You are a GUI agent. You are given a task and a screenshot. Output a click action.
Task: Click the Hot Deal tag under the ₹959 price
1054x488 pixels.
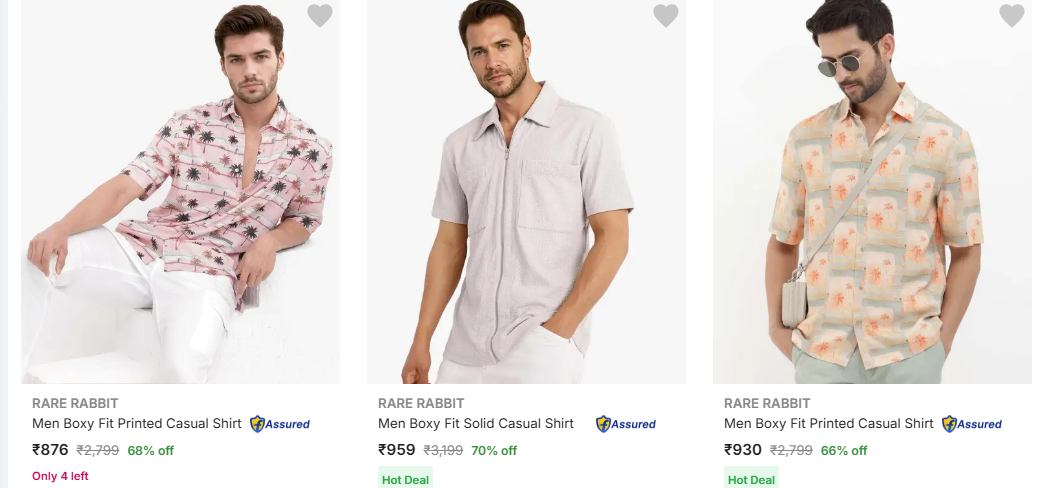(x=405, y=479)
